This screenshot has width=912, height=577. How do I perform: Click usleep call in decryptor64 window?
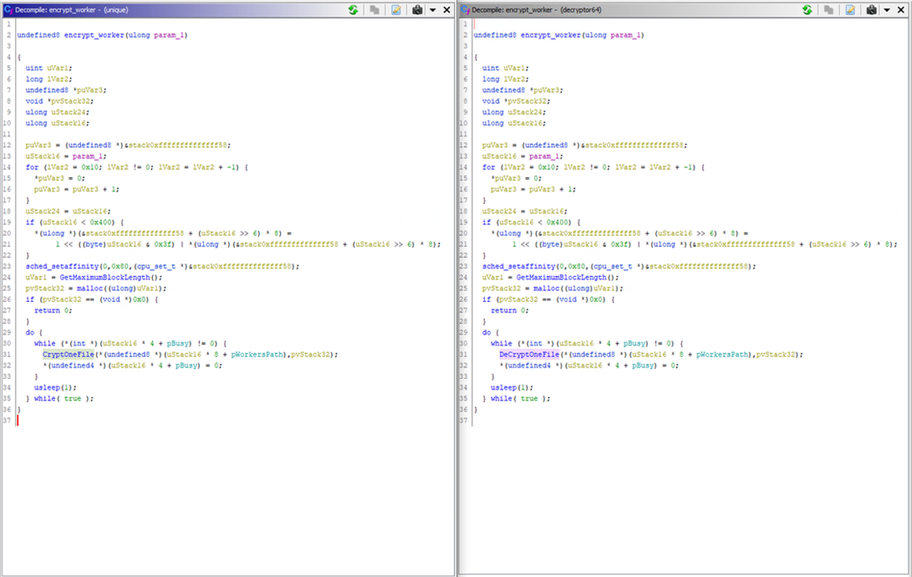pyautogui.click(x=503, y=387)
